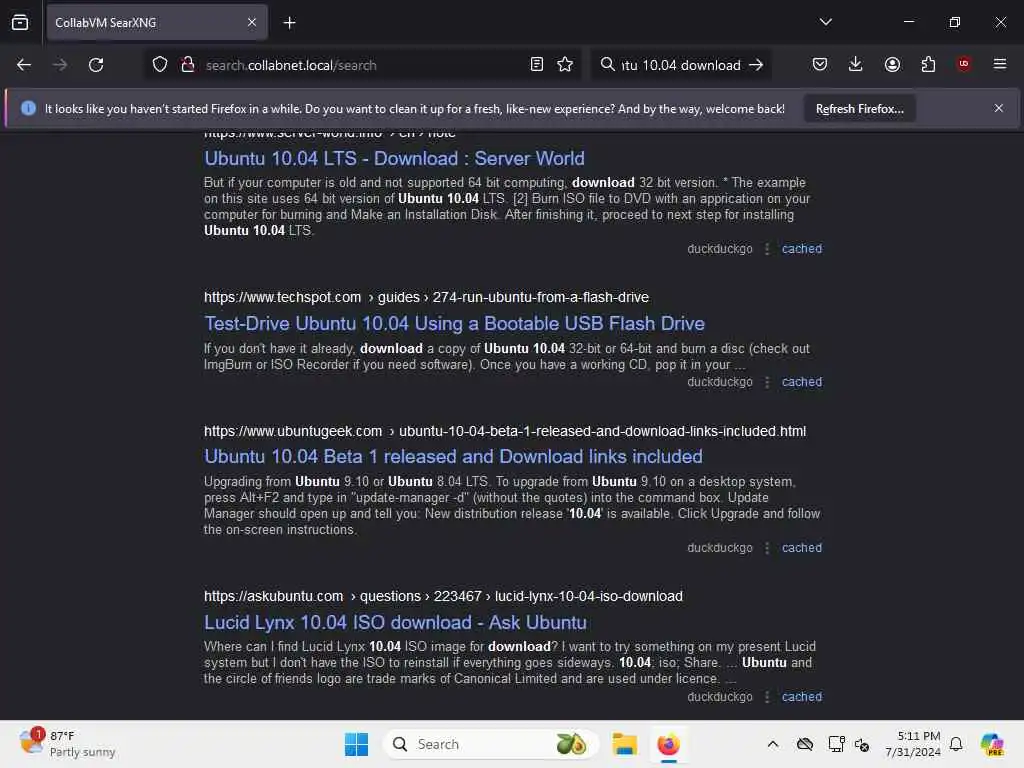Click the askubuntu.com result URL

pyautogui.click(x=443, y=596)
